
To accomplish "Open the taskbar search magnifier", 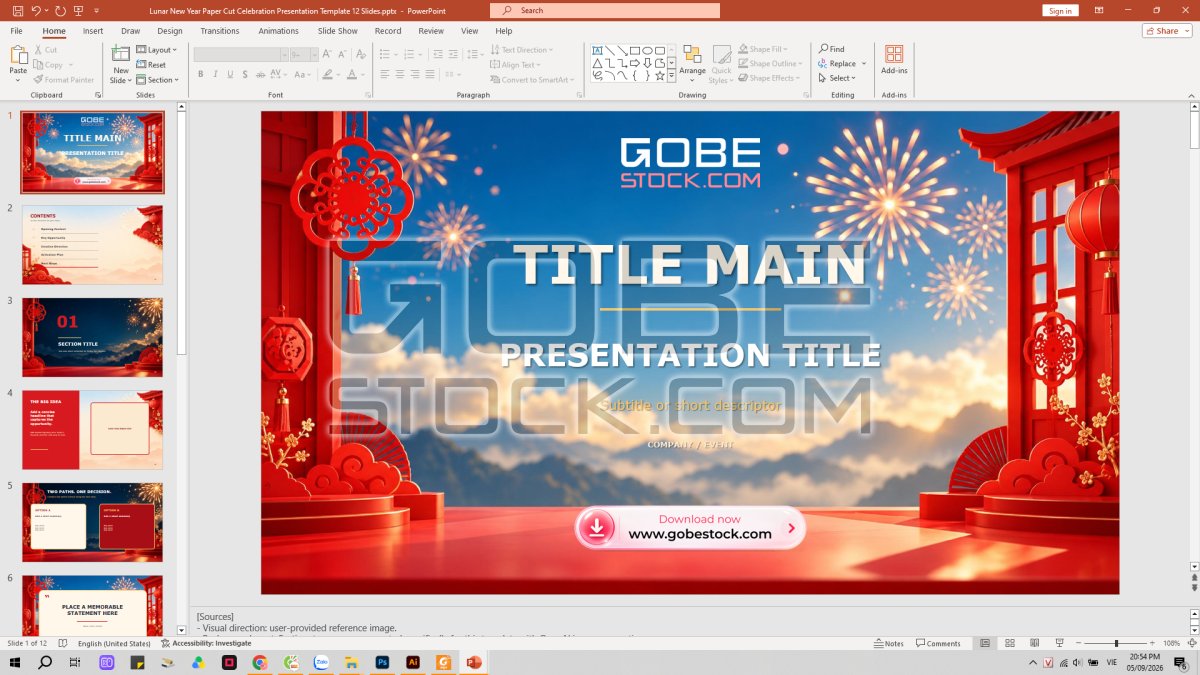I will click(x=45, y=662).
